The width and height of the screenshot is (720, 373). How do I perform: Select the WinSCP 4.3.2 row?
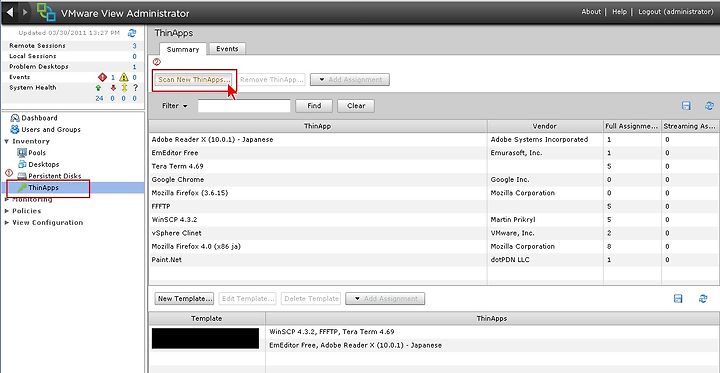pyautogui.click(x=434, y=220)
